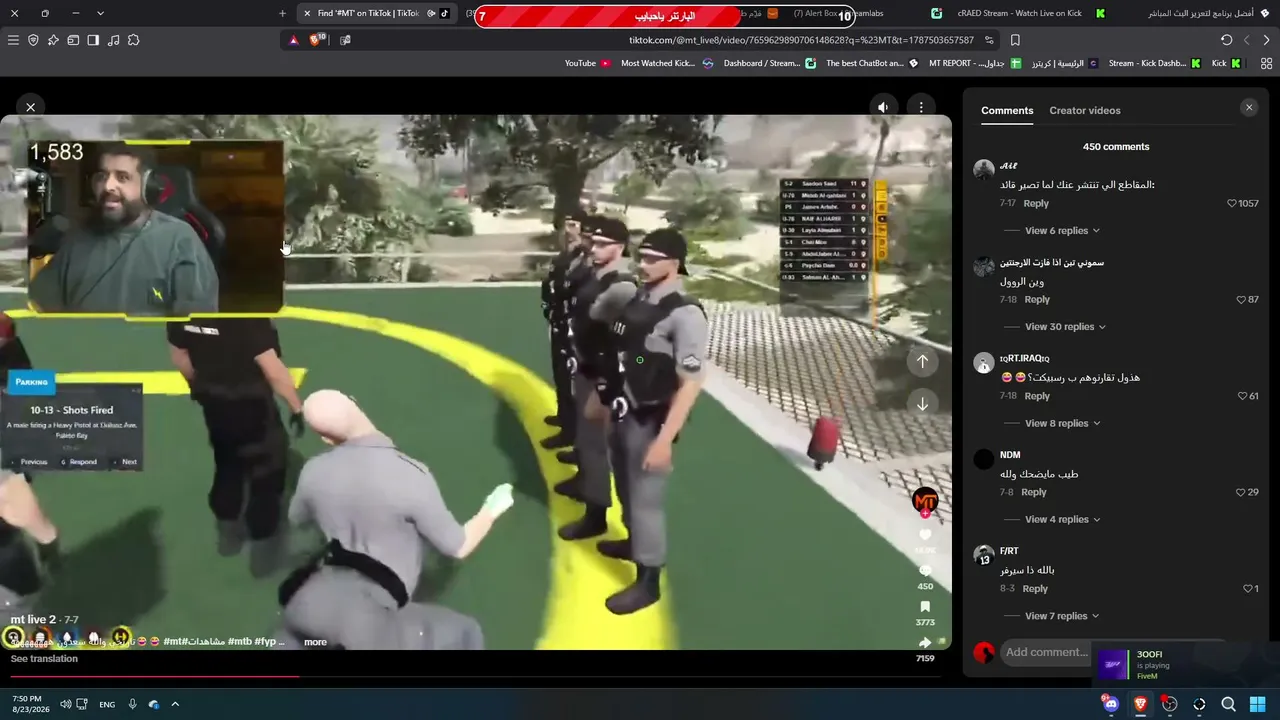This screenshot has width=1280, height=720.
Task: Reload the current page
Action: pyautogui.click(x=1227, y=40)
